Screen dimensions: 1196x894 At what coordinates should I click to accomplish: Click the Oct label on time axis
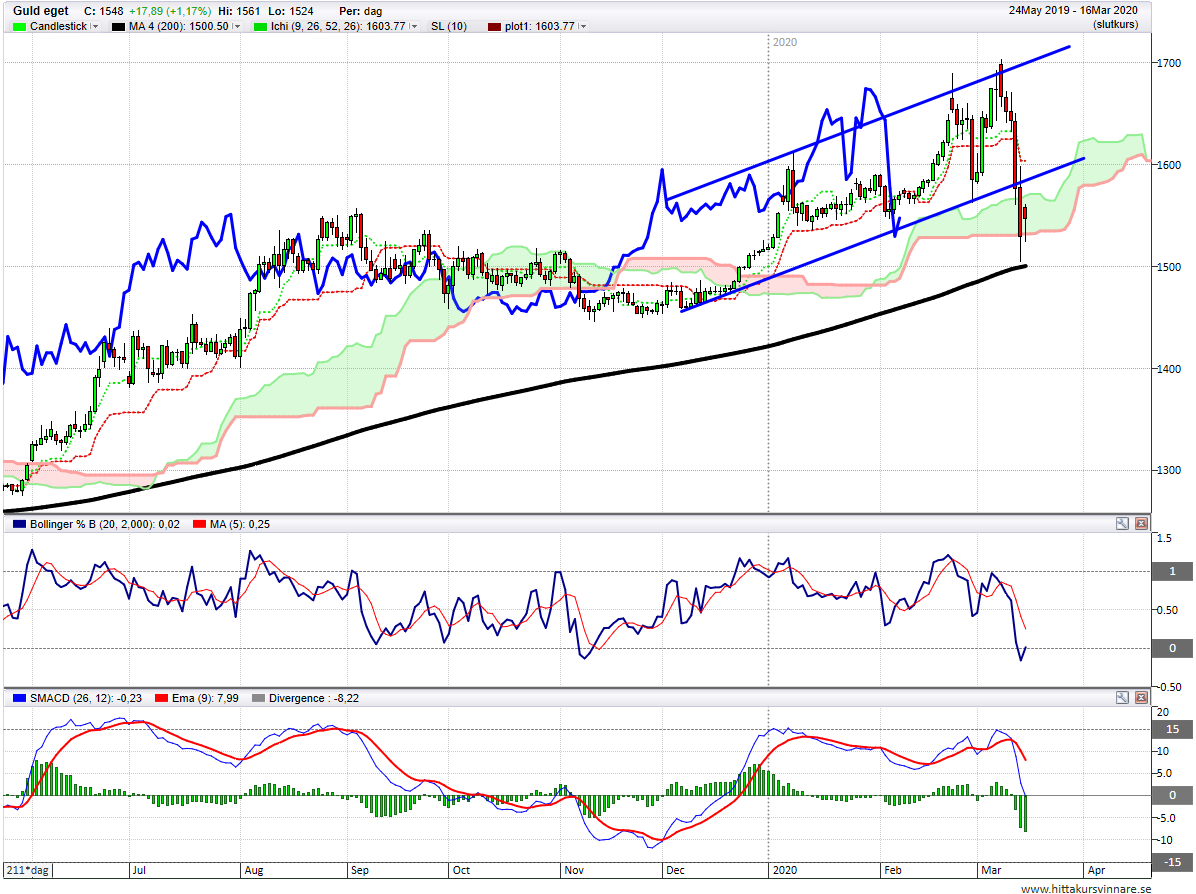point(461,870)
